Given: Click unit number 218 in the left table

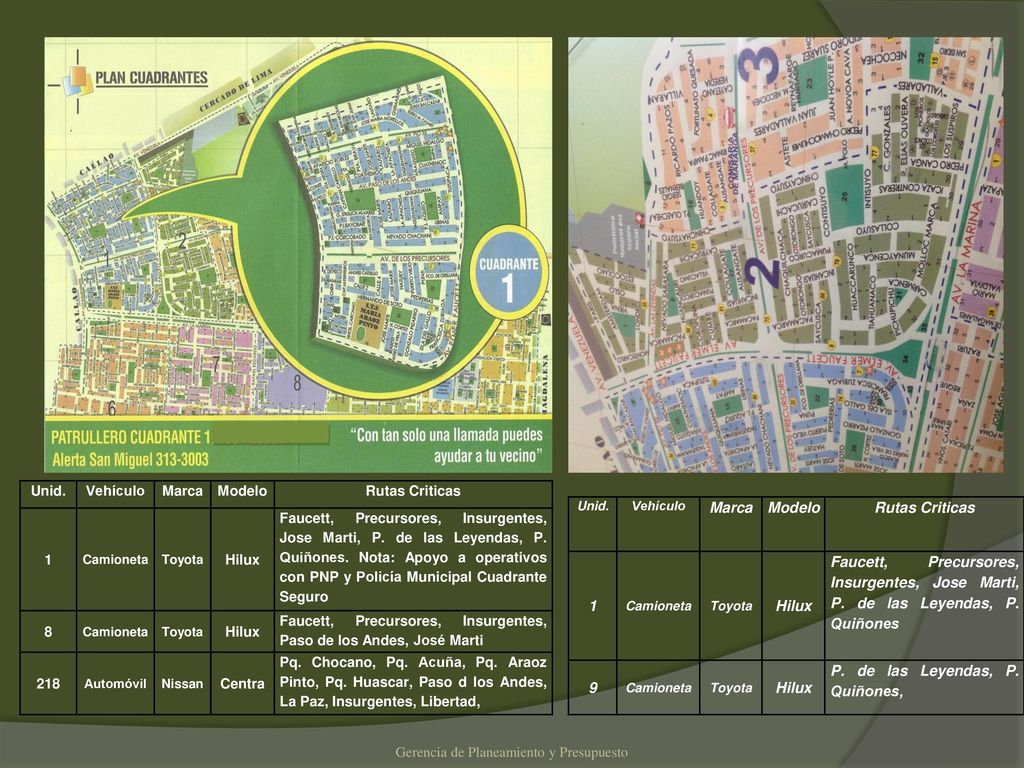Looking at the screenshot, I should click(x=48, y=684).
